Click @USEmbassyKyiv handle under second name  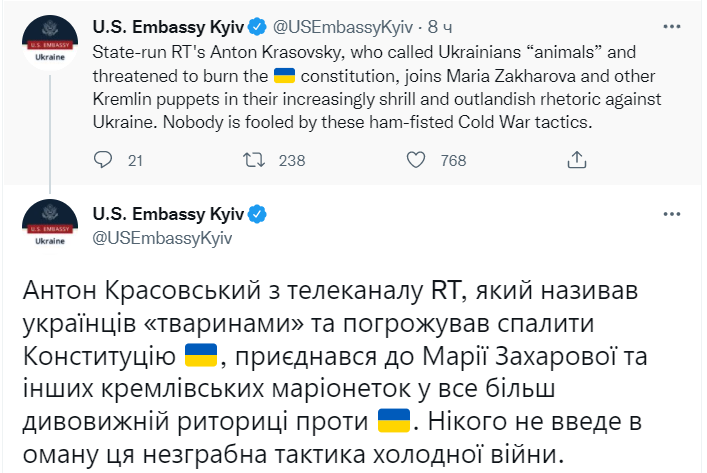tap(162, 238)
